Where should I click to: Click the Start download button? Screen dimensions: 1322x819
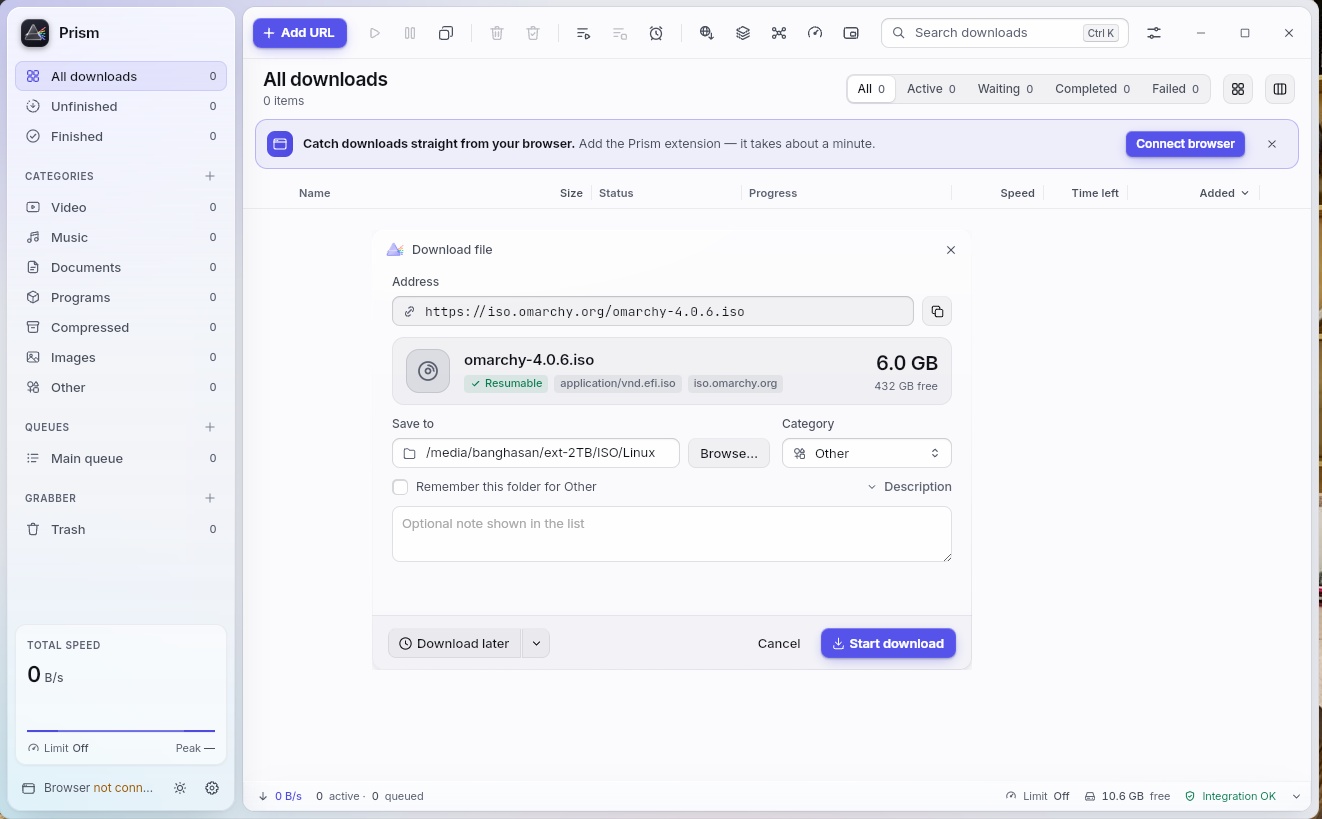pyautogui.click(x=888, y=644)
